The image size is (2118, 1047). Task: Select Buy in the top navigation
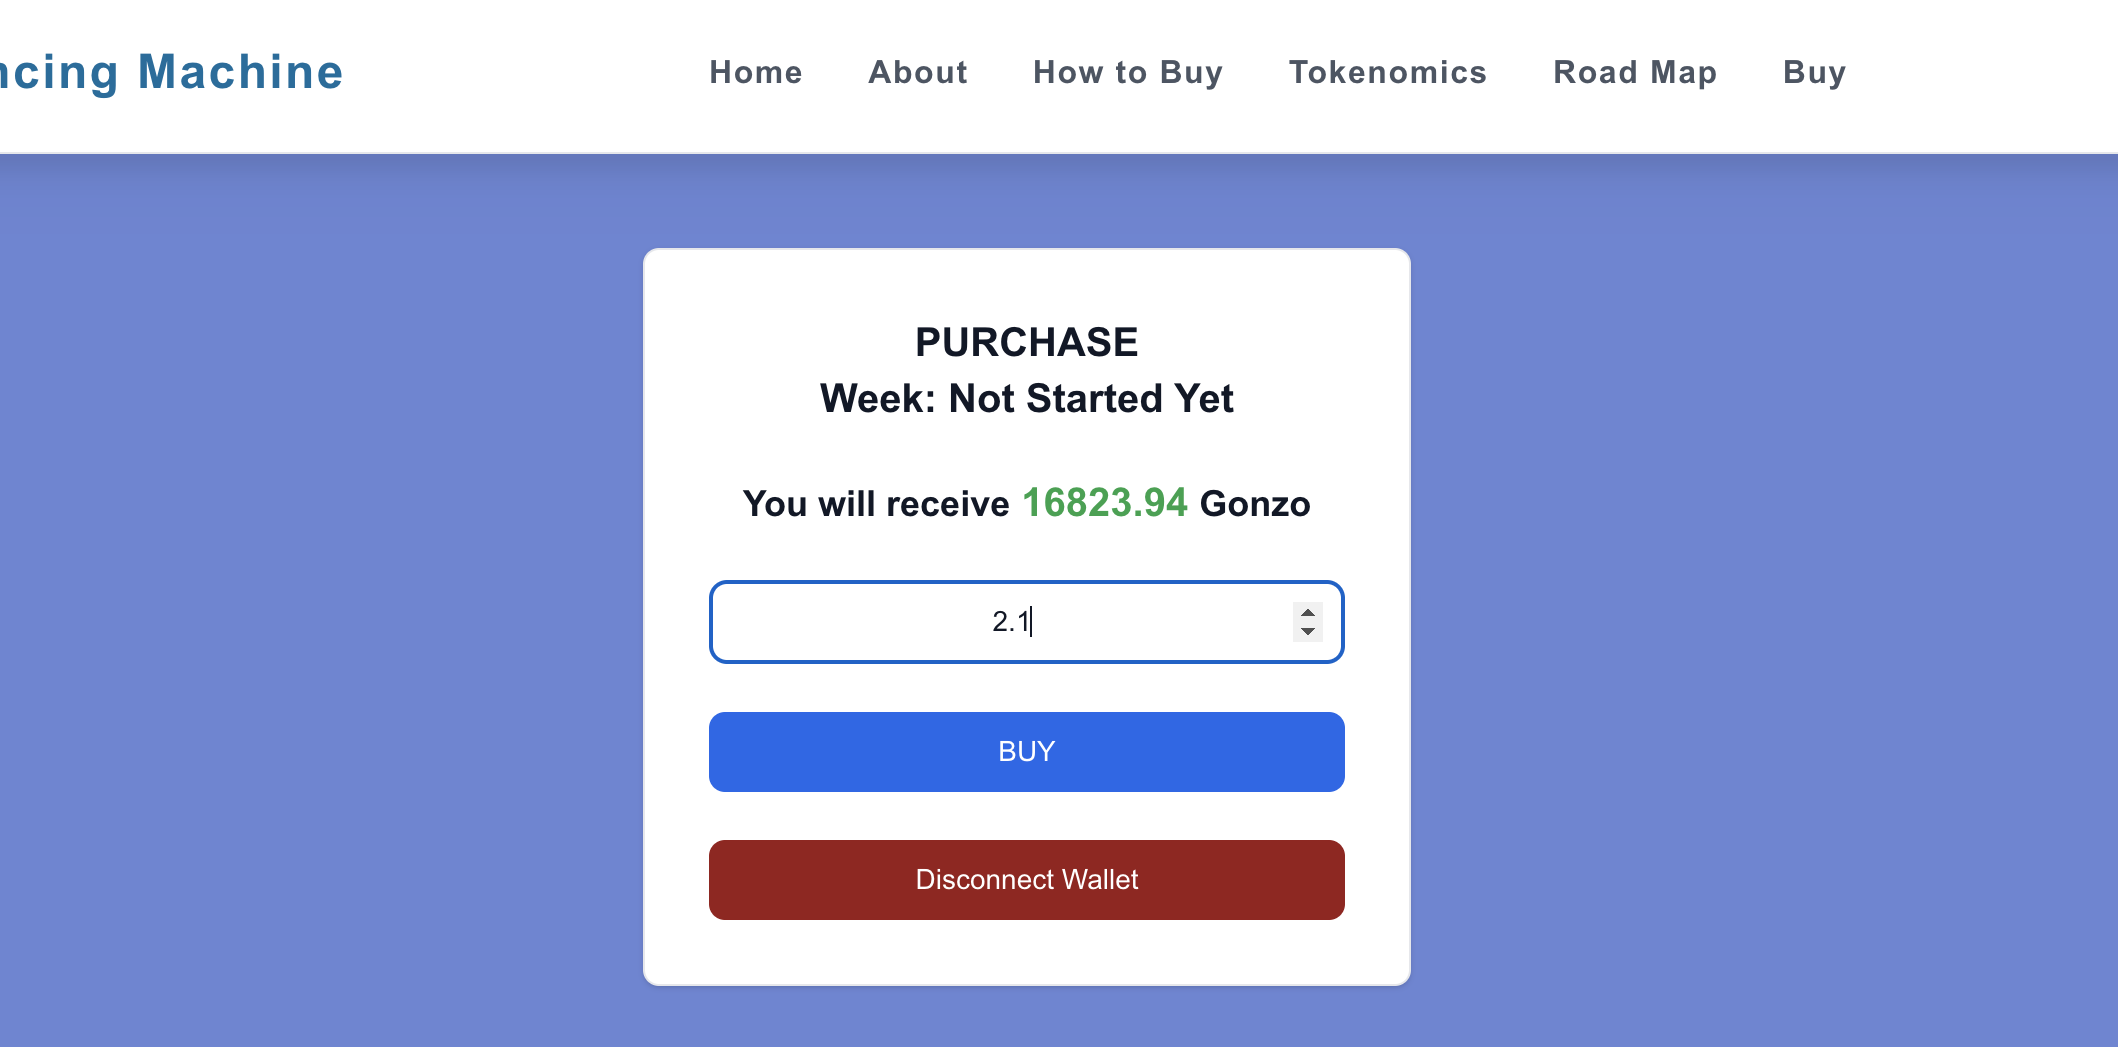(x=1814, y=72)
